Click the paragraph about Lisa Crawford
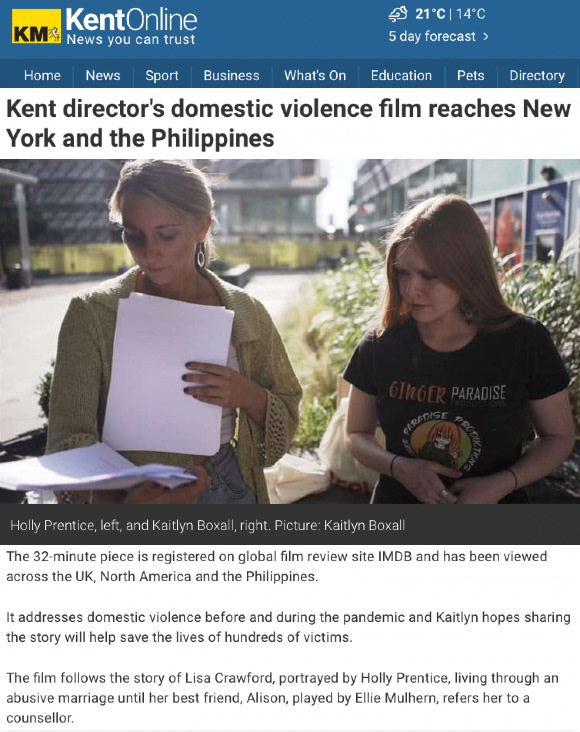 tap(282, 697)
